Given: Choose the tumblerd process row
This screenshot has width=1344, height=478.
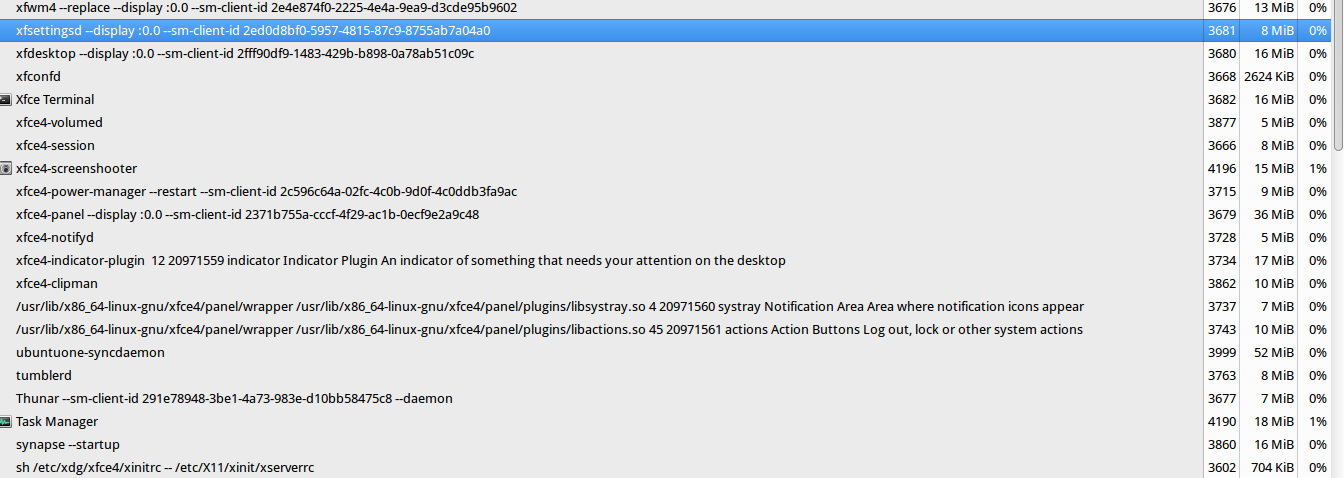Looking at the screenshot, I should 44,376.
